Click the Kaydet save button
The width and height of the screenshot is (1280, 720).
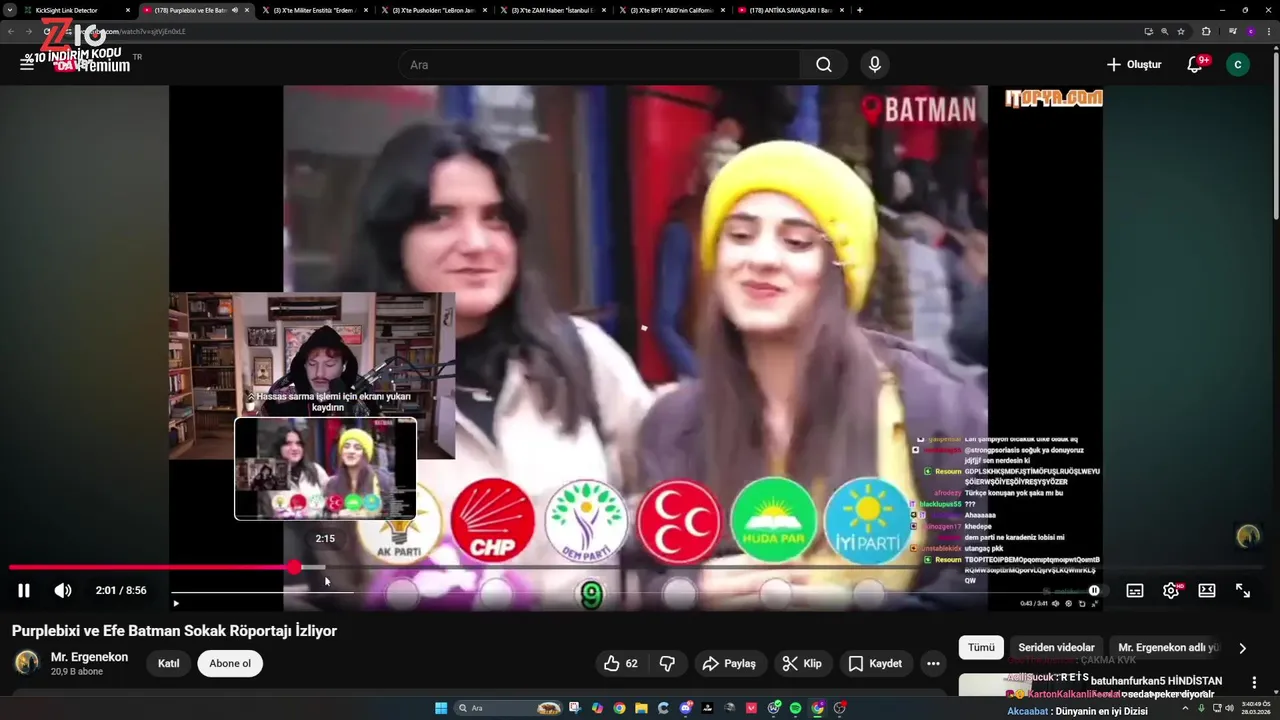pyautogui.click(x=875, y=663)
